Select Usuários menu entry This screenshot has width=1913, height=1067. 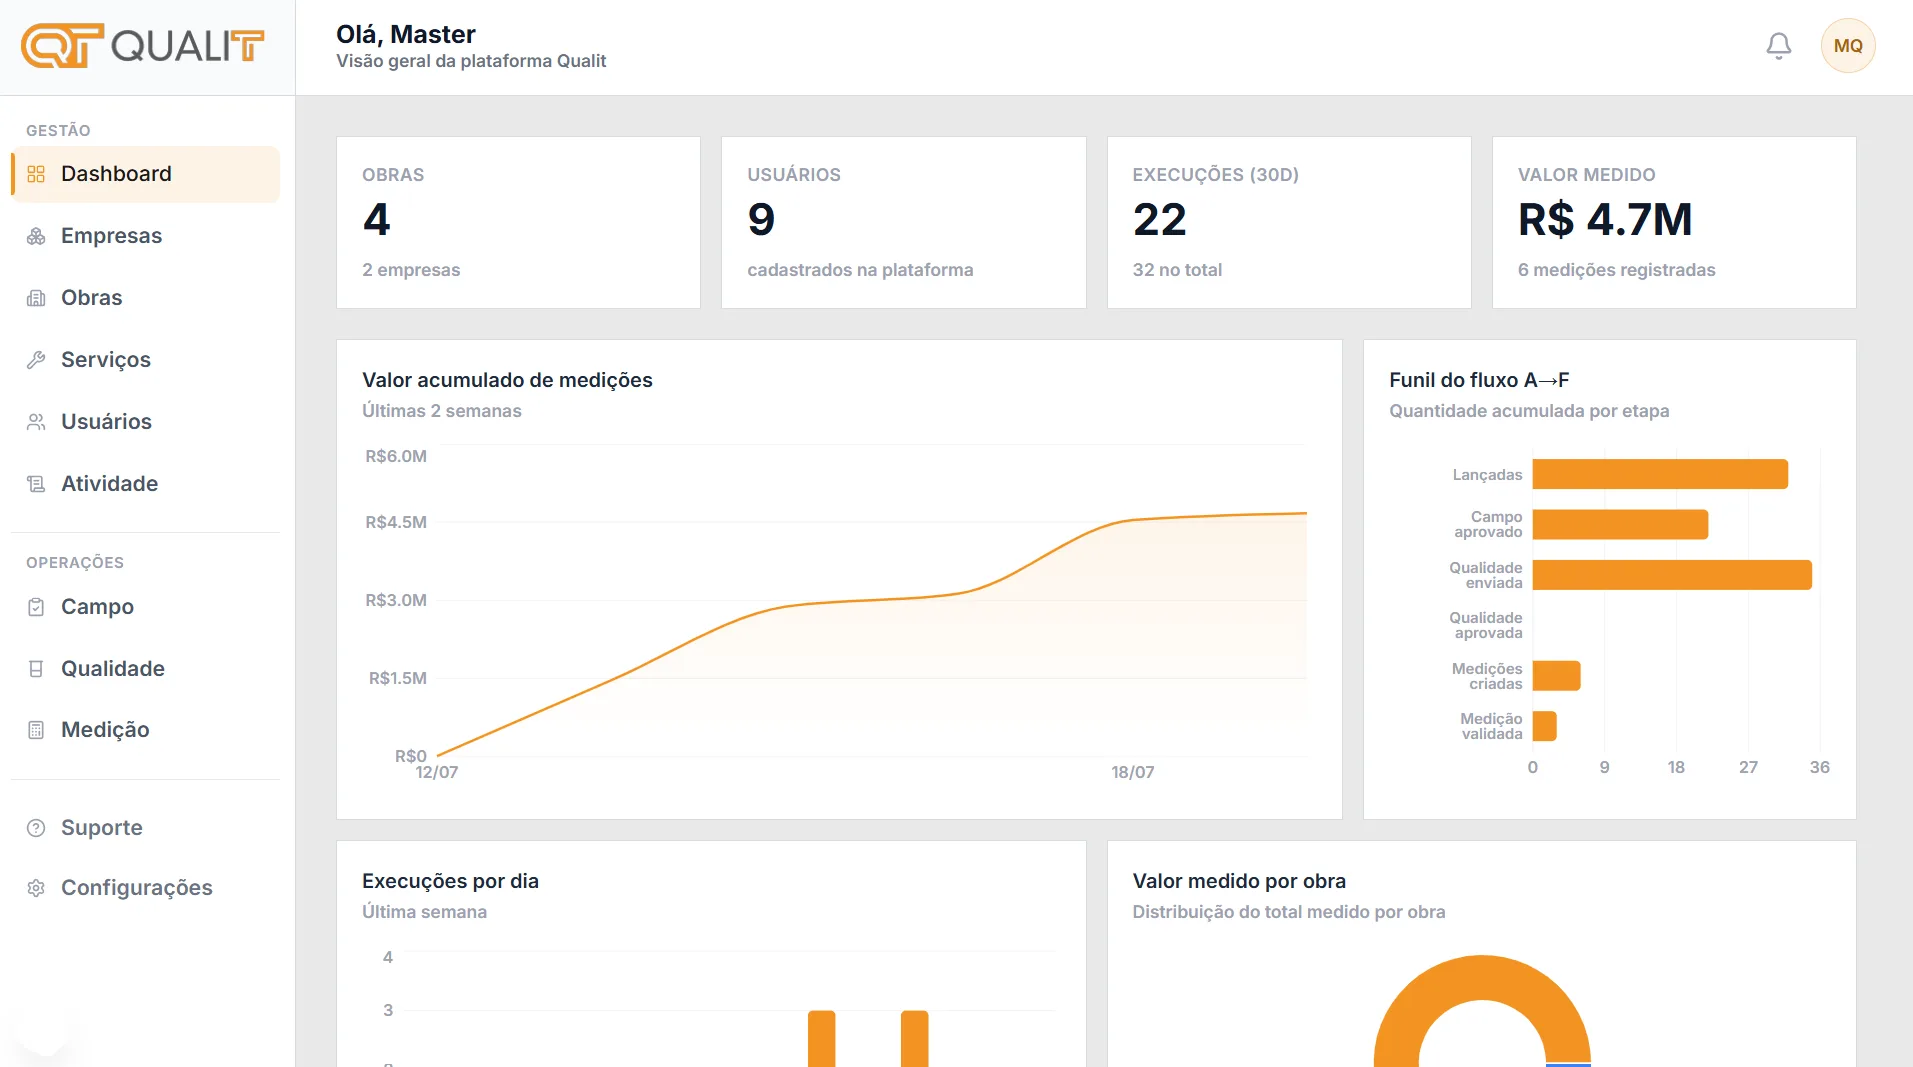tap(145, 422)
